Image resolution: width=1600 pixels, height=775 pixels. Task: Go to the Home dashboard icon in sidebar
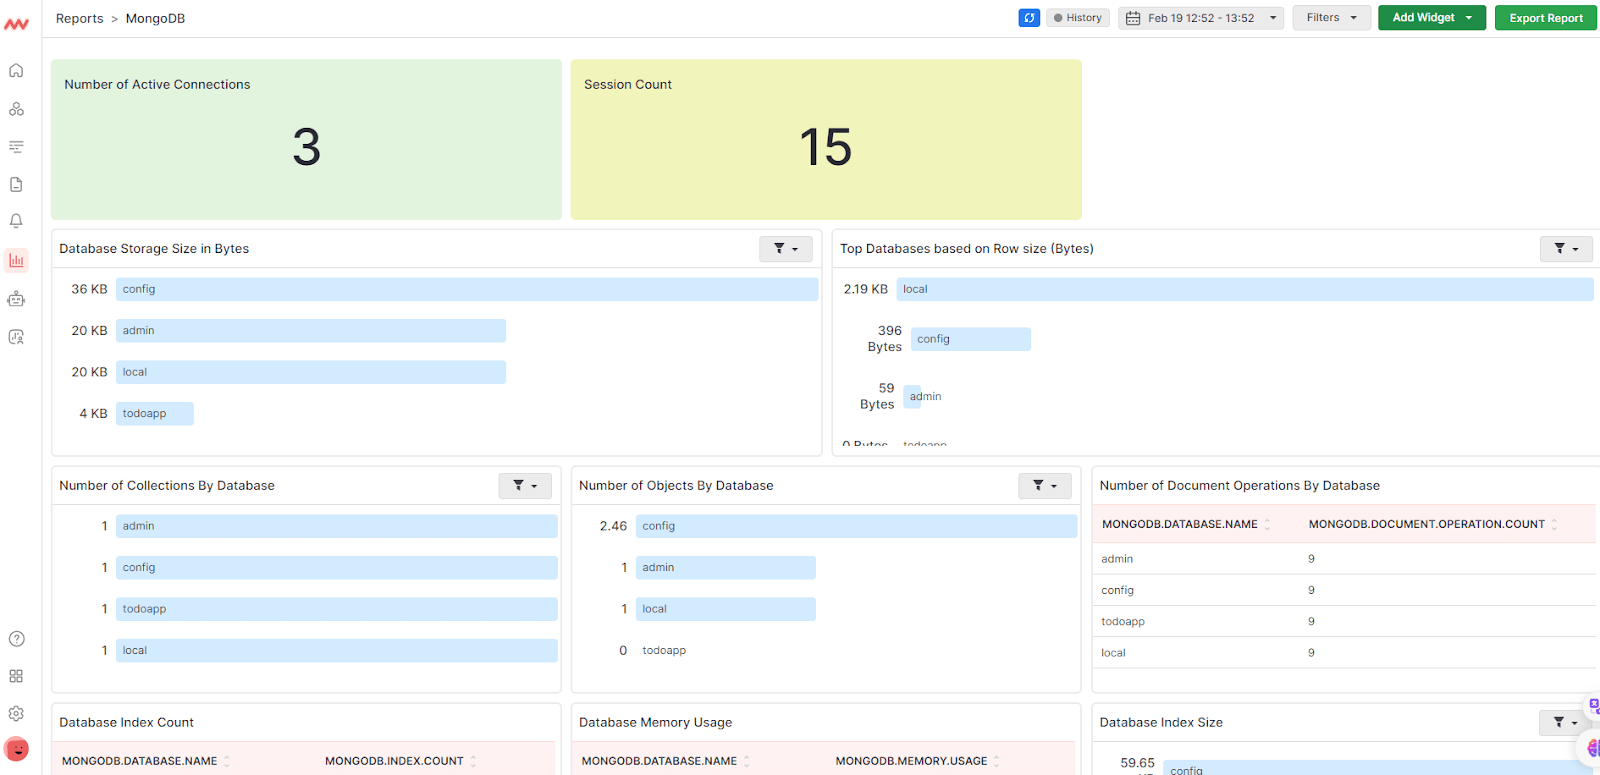[x=16, y=71]
